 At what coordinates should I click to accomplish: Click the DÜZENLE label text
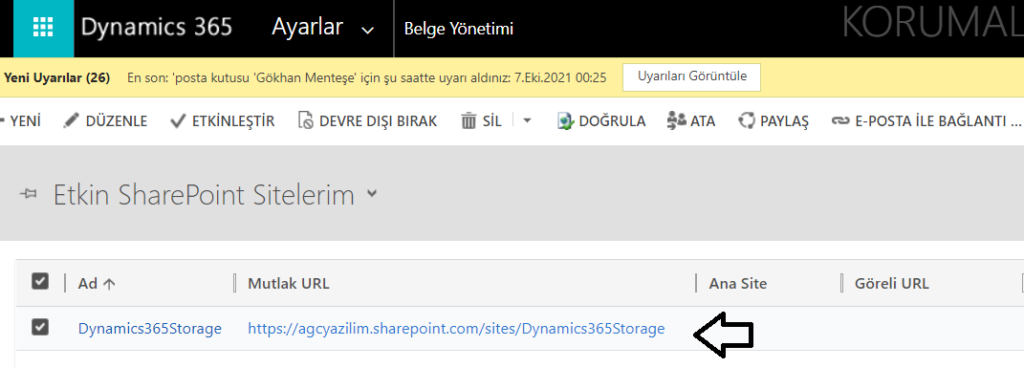click(x=116, y=121)
